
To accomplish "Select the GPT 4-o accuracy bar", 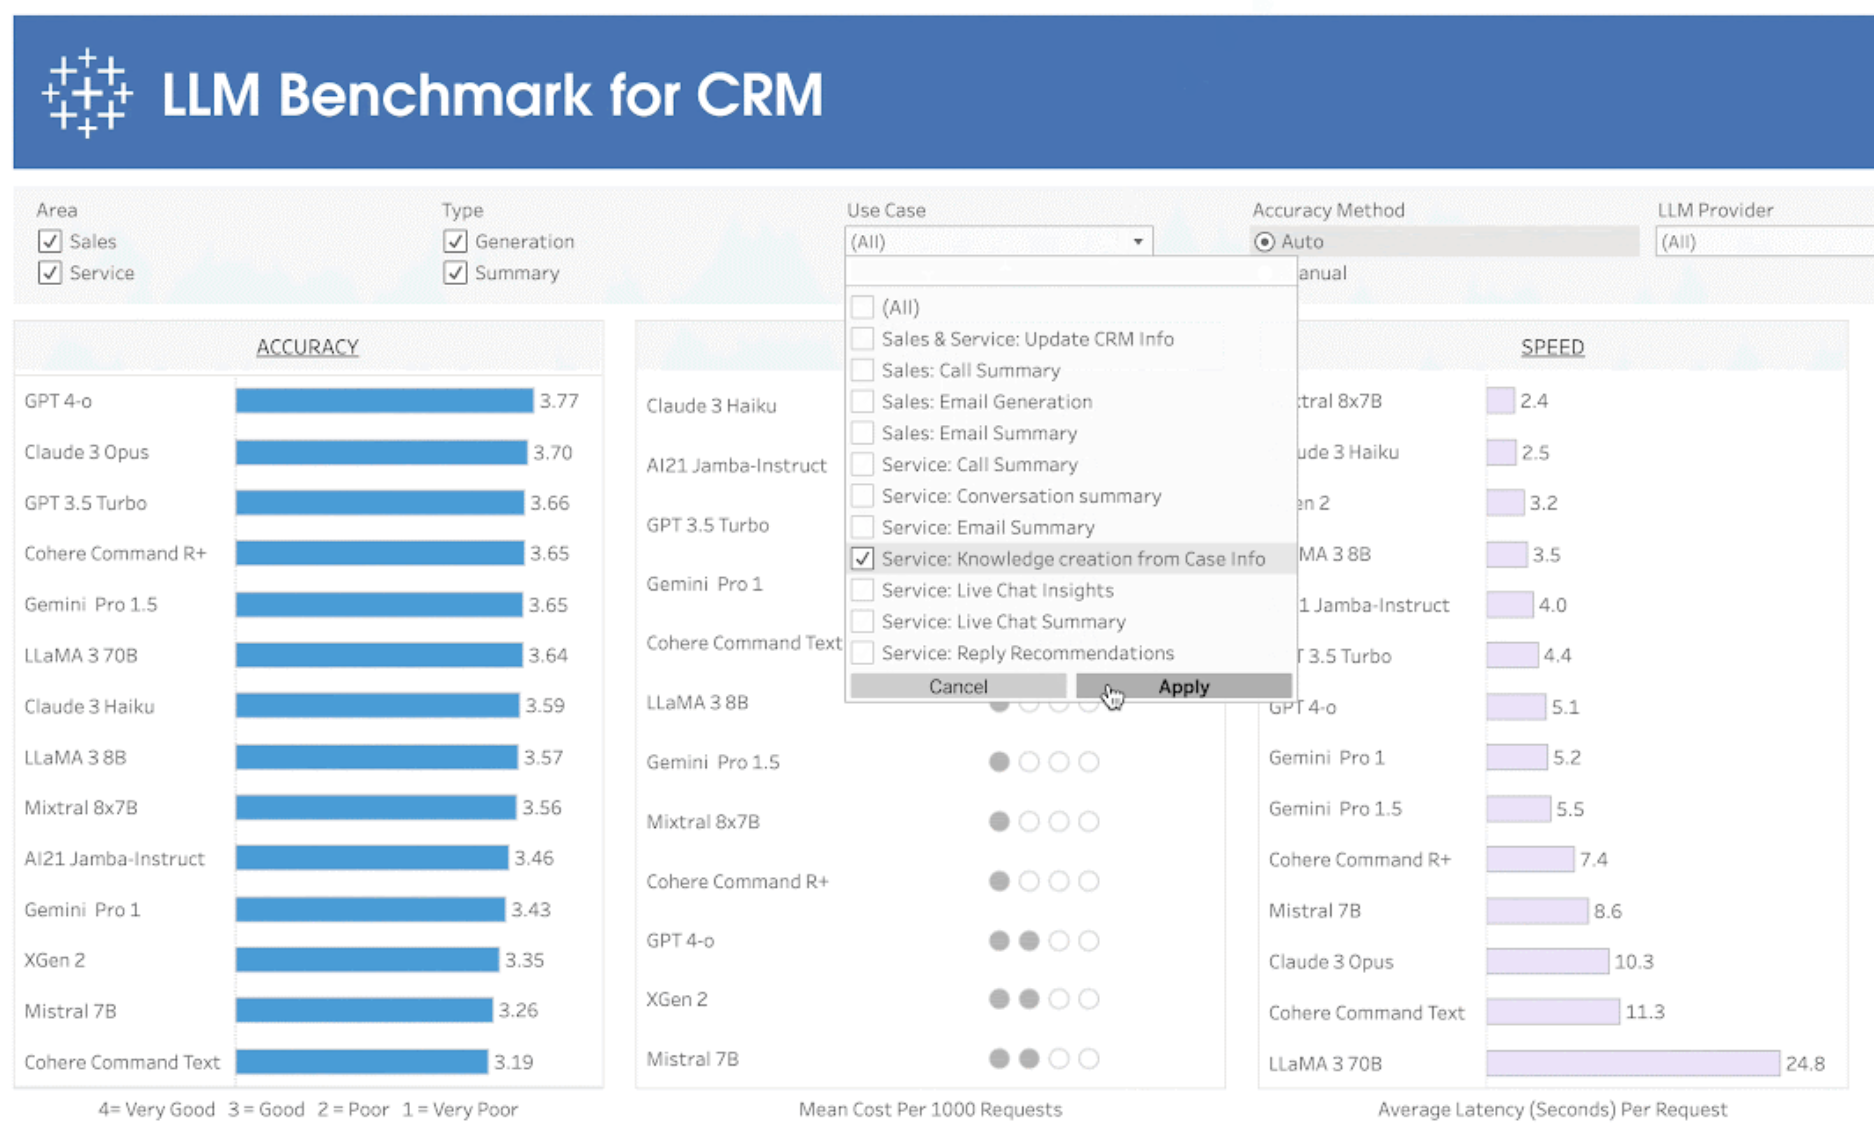I will coord(384,401).
